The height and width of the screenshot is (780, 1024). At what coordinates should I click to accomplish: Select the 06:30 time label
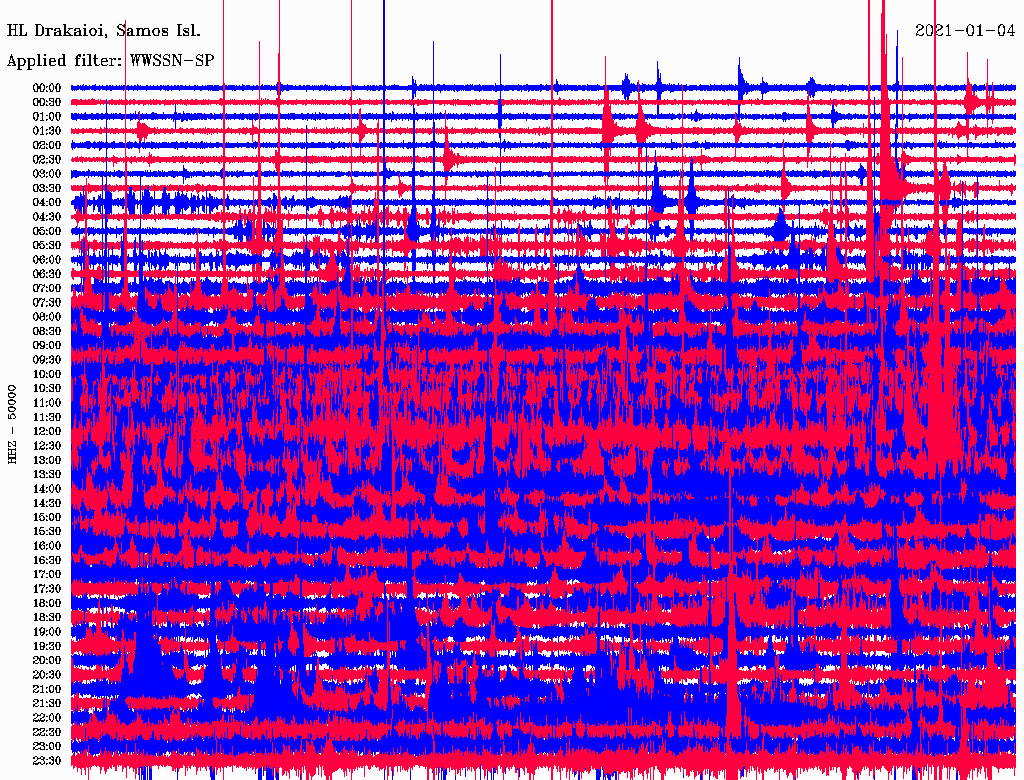46,274
